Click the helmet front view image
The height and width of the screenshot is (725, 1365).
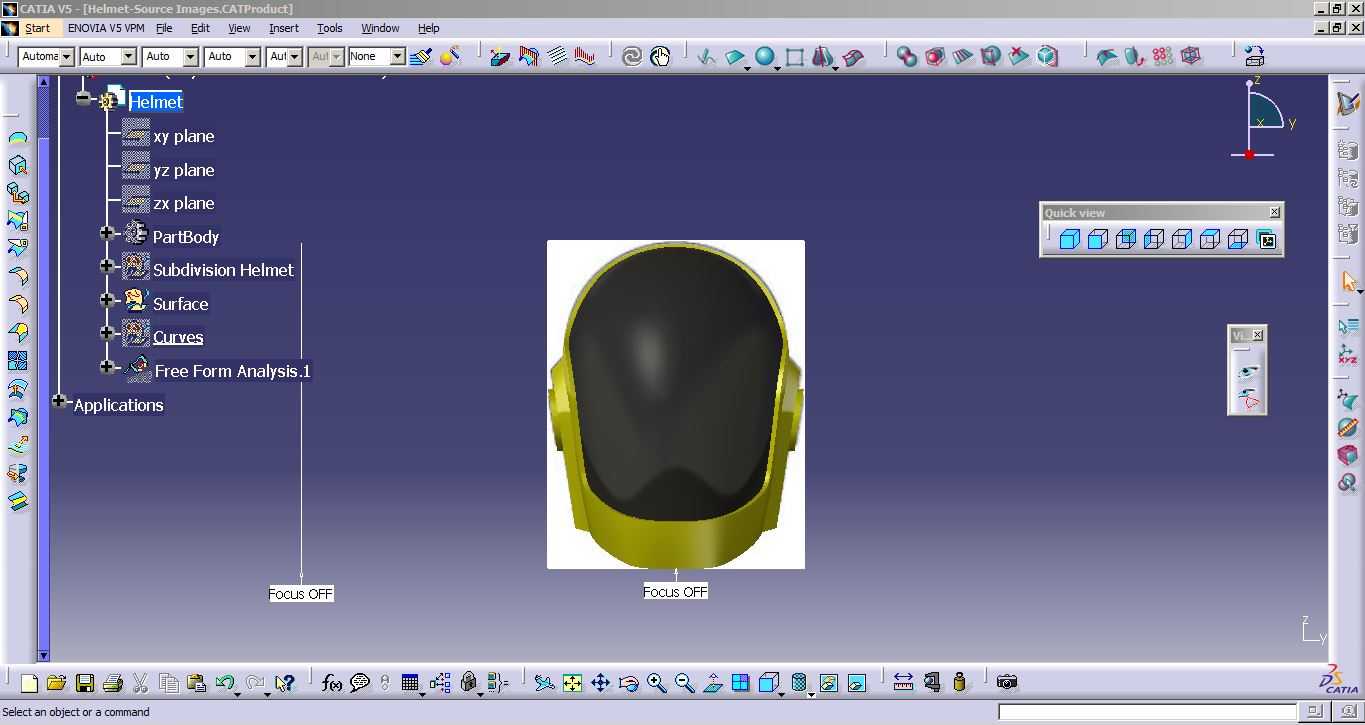click(676, 404)
